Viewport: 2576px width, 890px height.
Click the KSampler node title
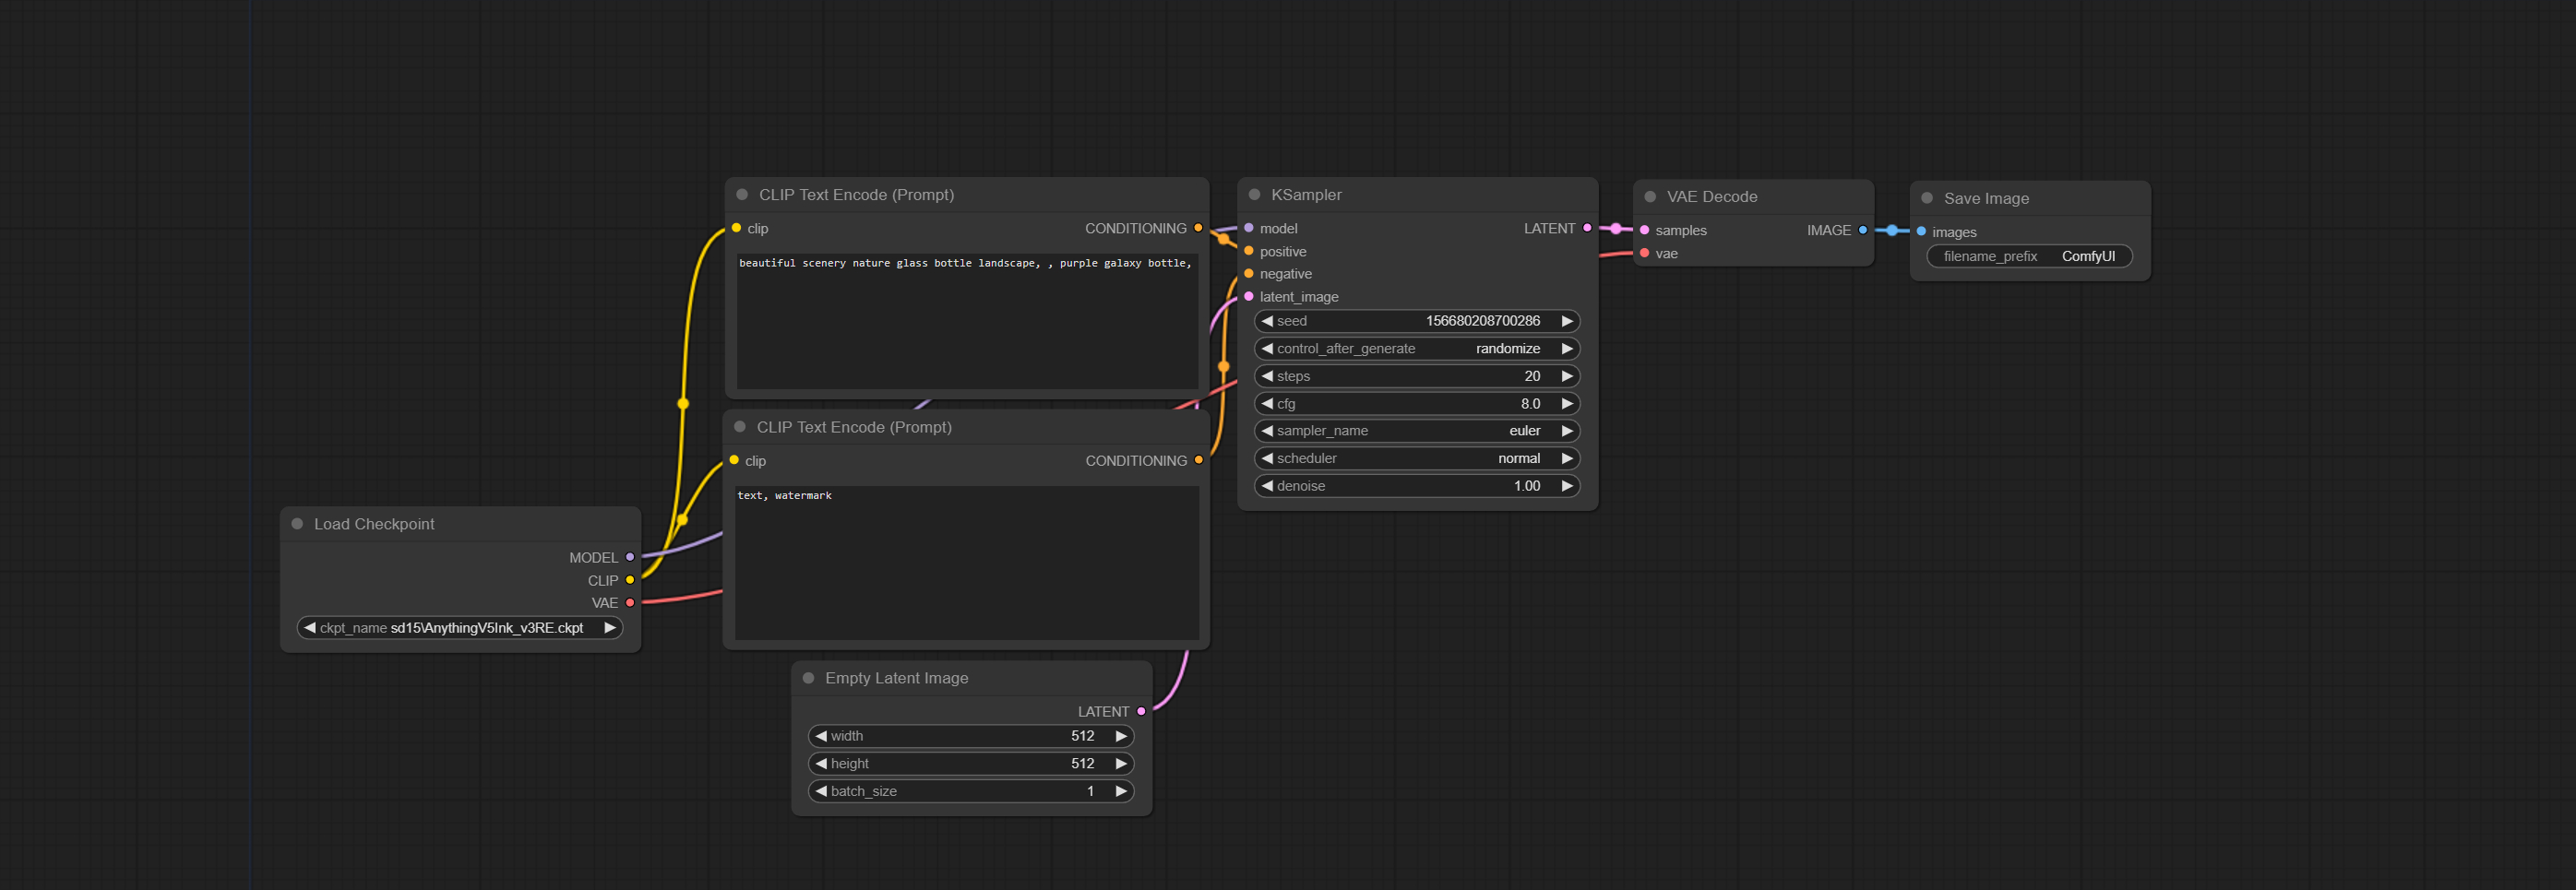click(x=1306, y=195)
